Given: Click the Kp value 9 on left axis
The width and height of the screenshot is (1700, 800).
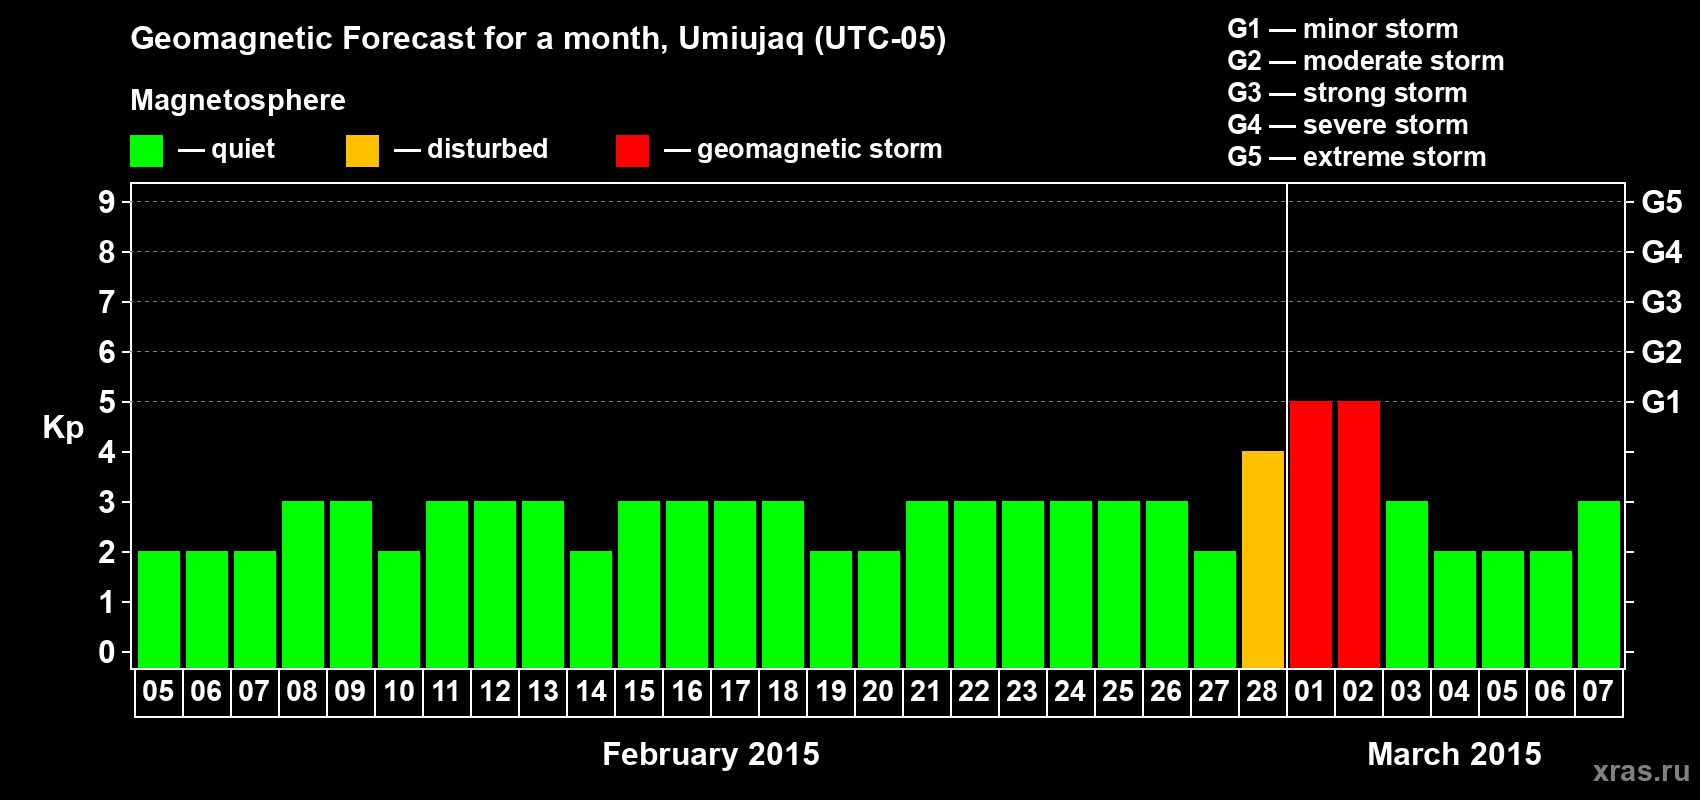Looking at the screenshot, I should click(107, 202).
